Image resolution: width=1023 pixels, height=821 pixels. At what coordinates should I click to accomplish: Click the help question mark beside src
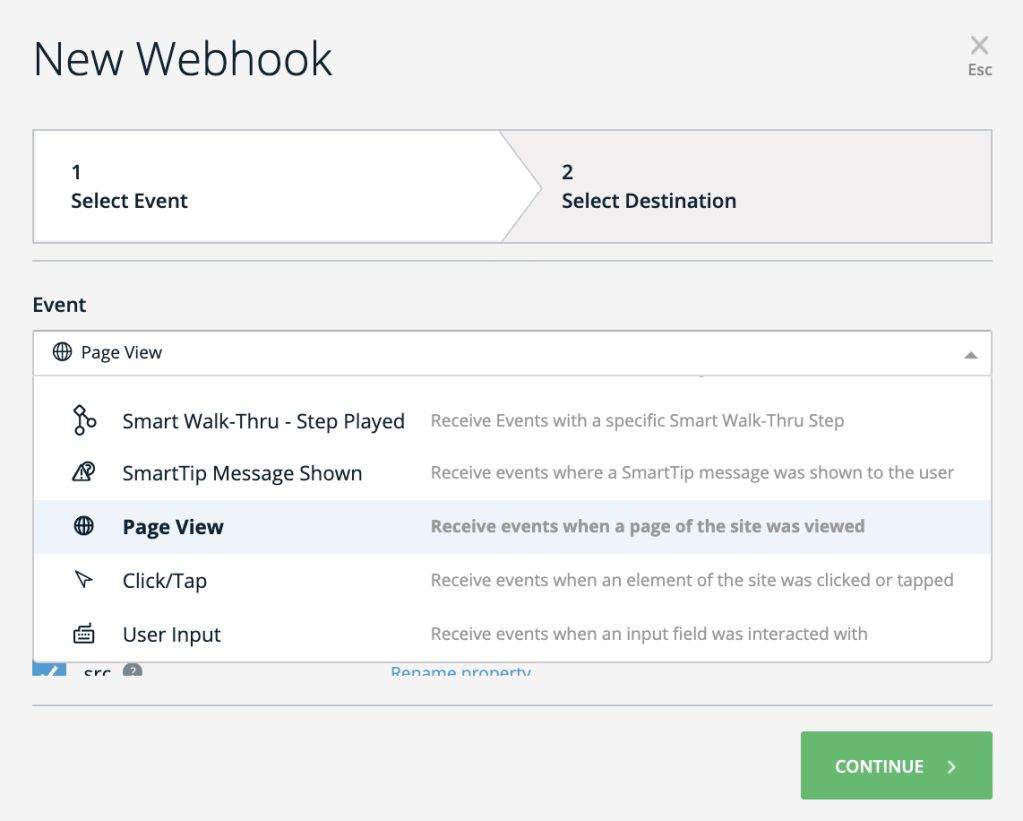click(x=132, y=671)
